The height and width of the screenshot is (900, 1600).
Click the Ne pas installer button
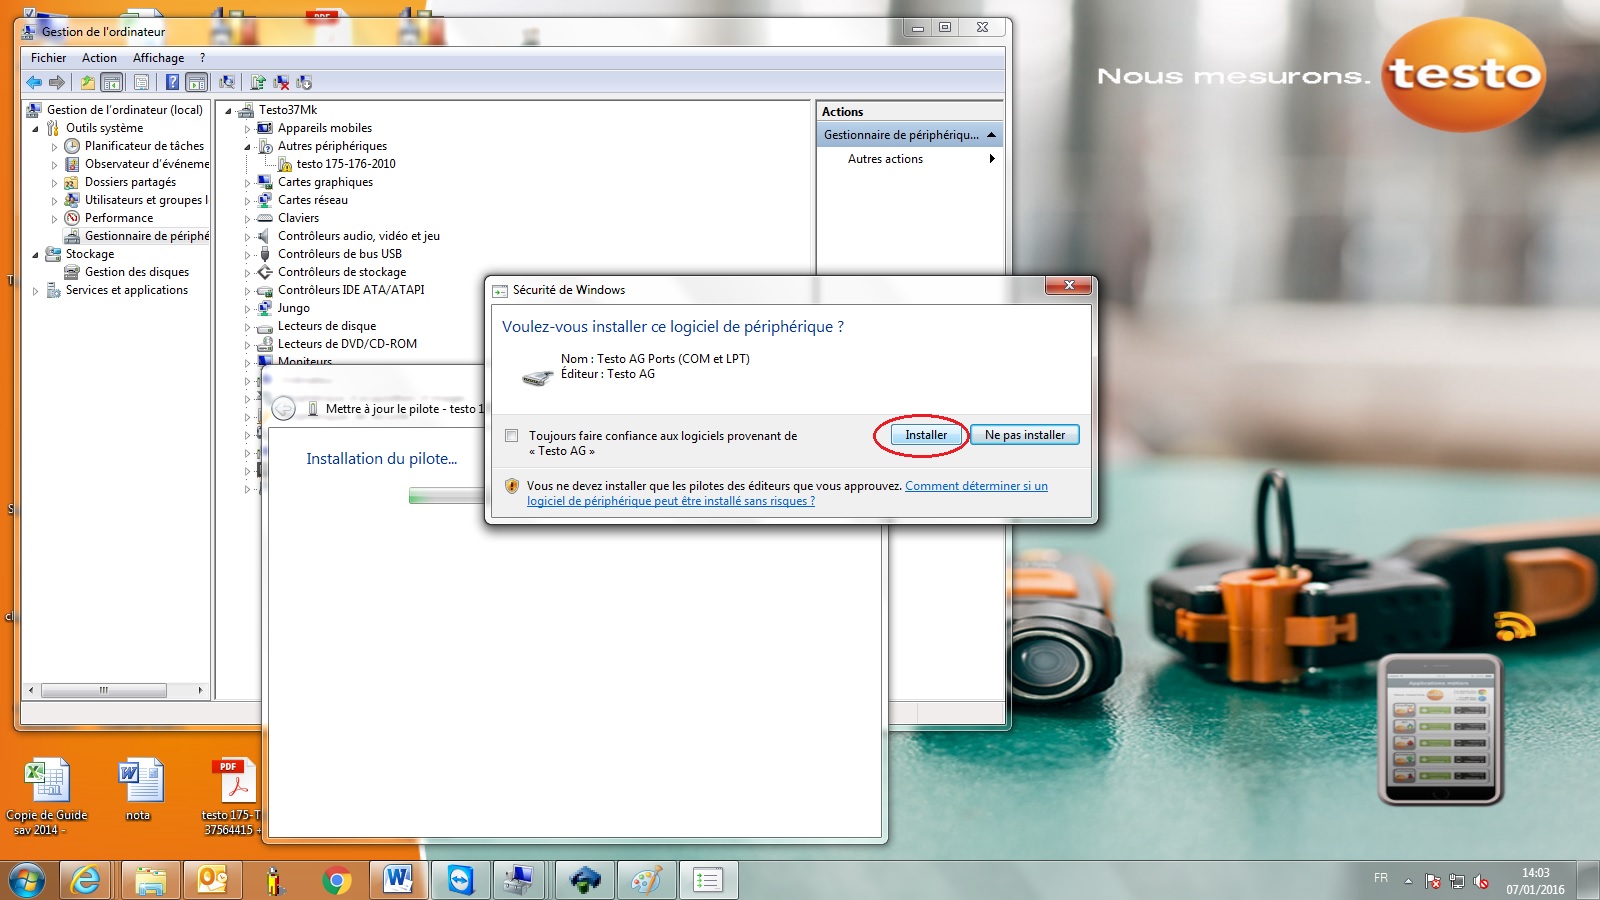click(x=1025, y=435)
